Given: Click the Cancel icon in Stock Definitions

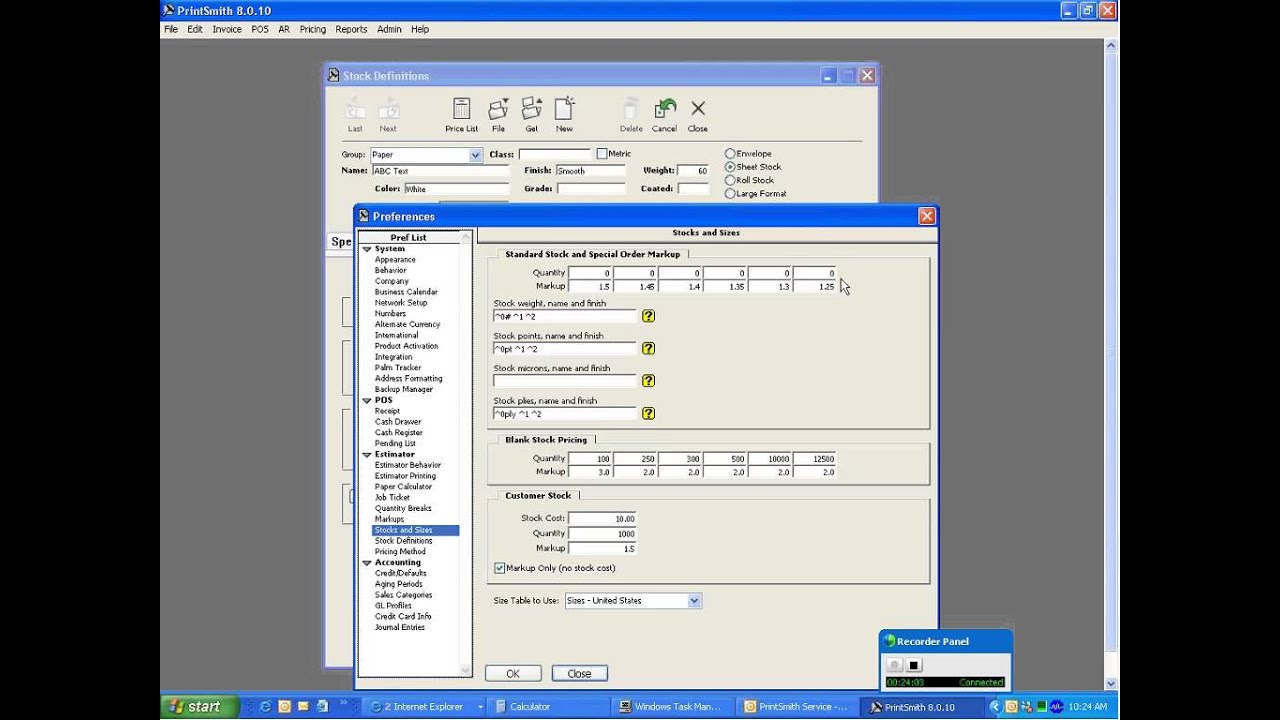Looking at the screenshot, I should [664, 114].
